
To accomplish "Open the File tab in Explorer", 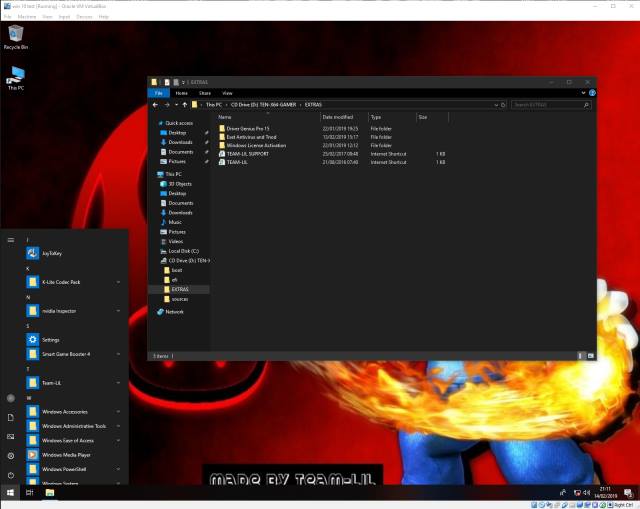I will point(159,93).
